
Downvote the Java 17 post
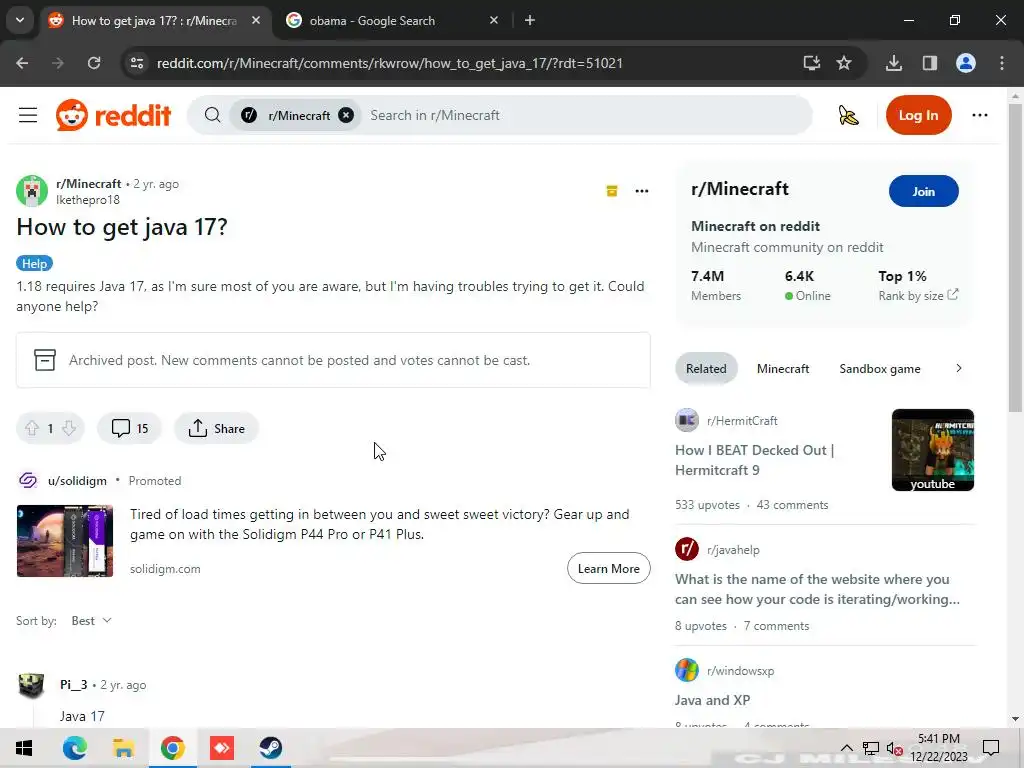point(69,428)
